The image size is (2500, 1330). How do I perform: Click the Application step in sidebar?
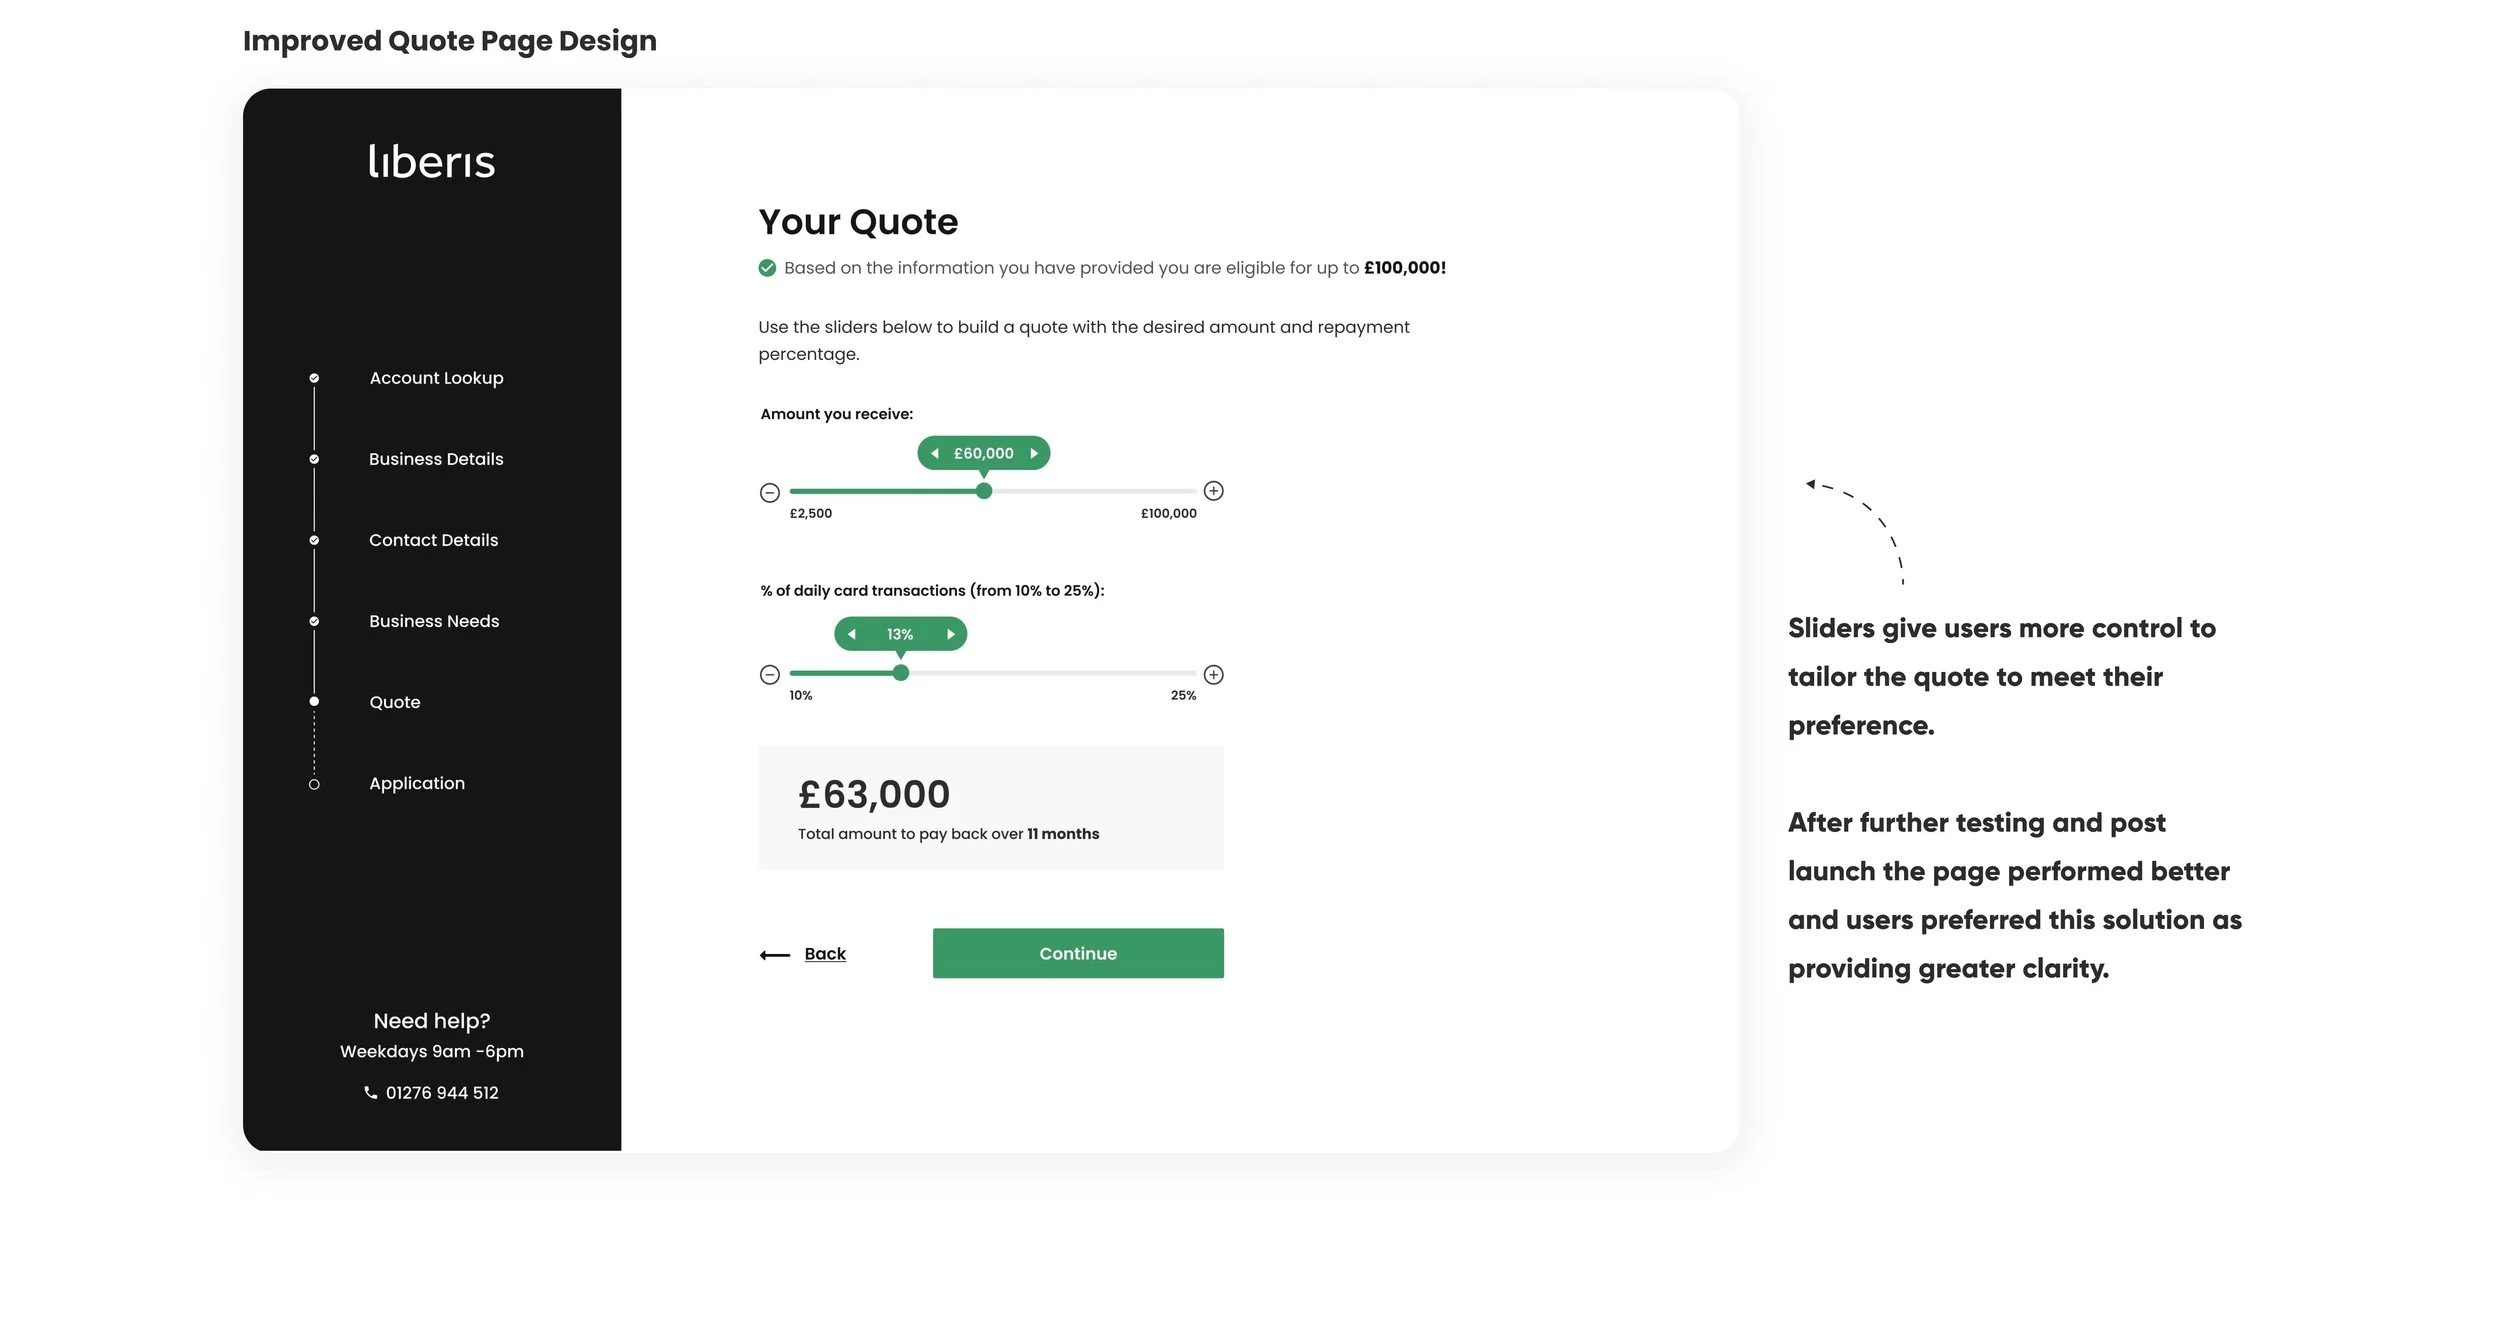pyautogui.click(x=417, y=783)
